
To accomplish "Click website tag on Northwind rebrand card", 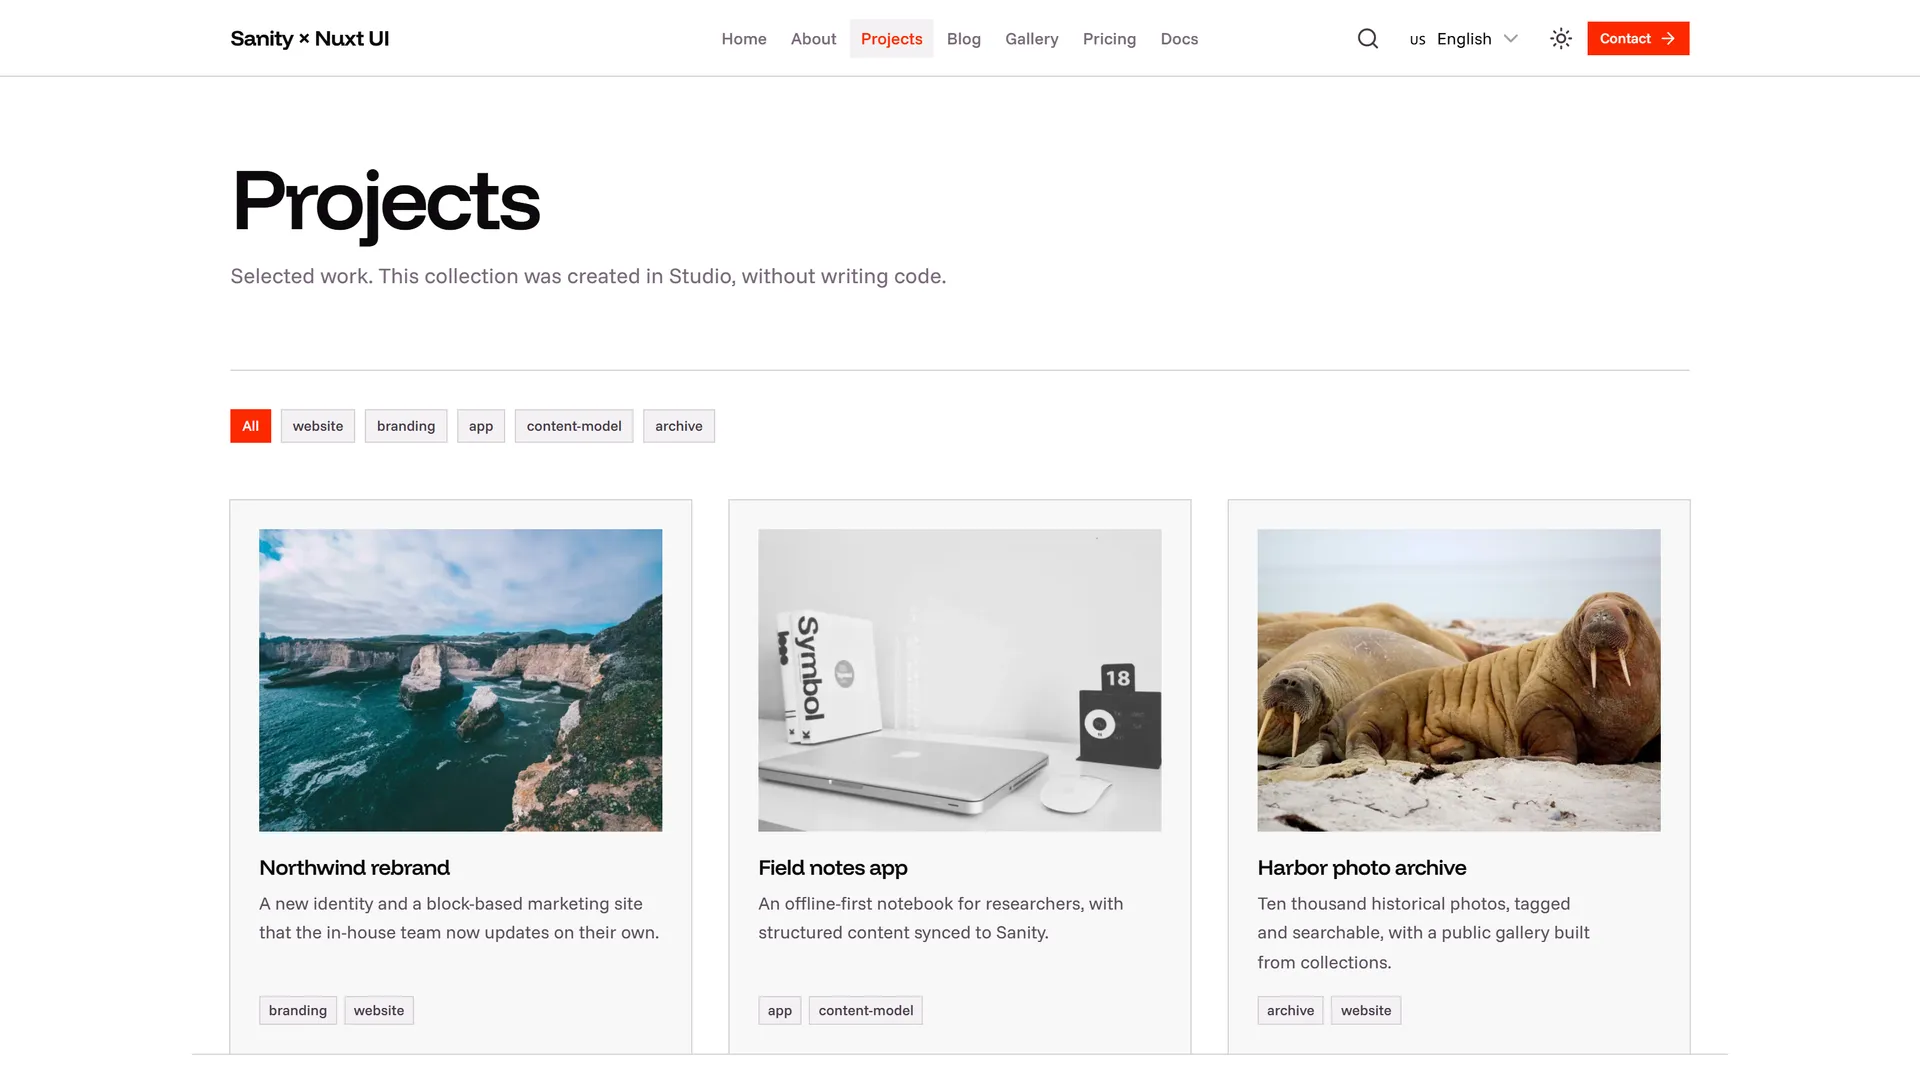I will coord(379,1011).
